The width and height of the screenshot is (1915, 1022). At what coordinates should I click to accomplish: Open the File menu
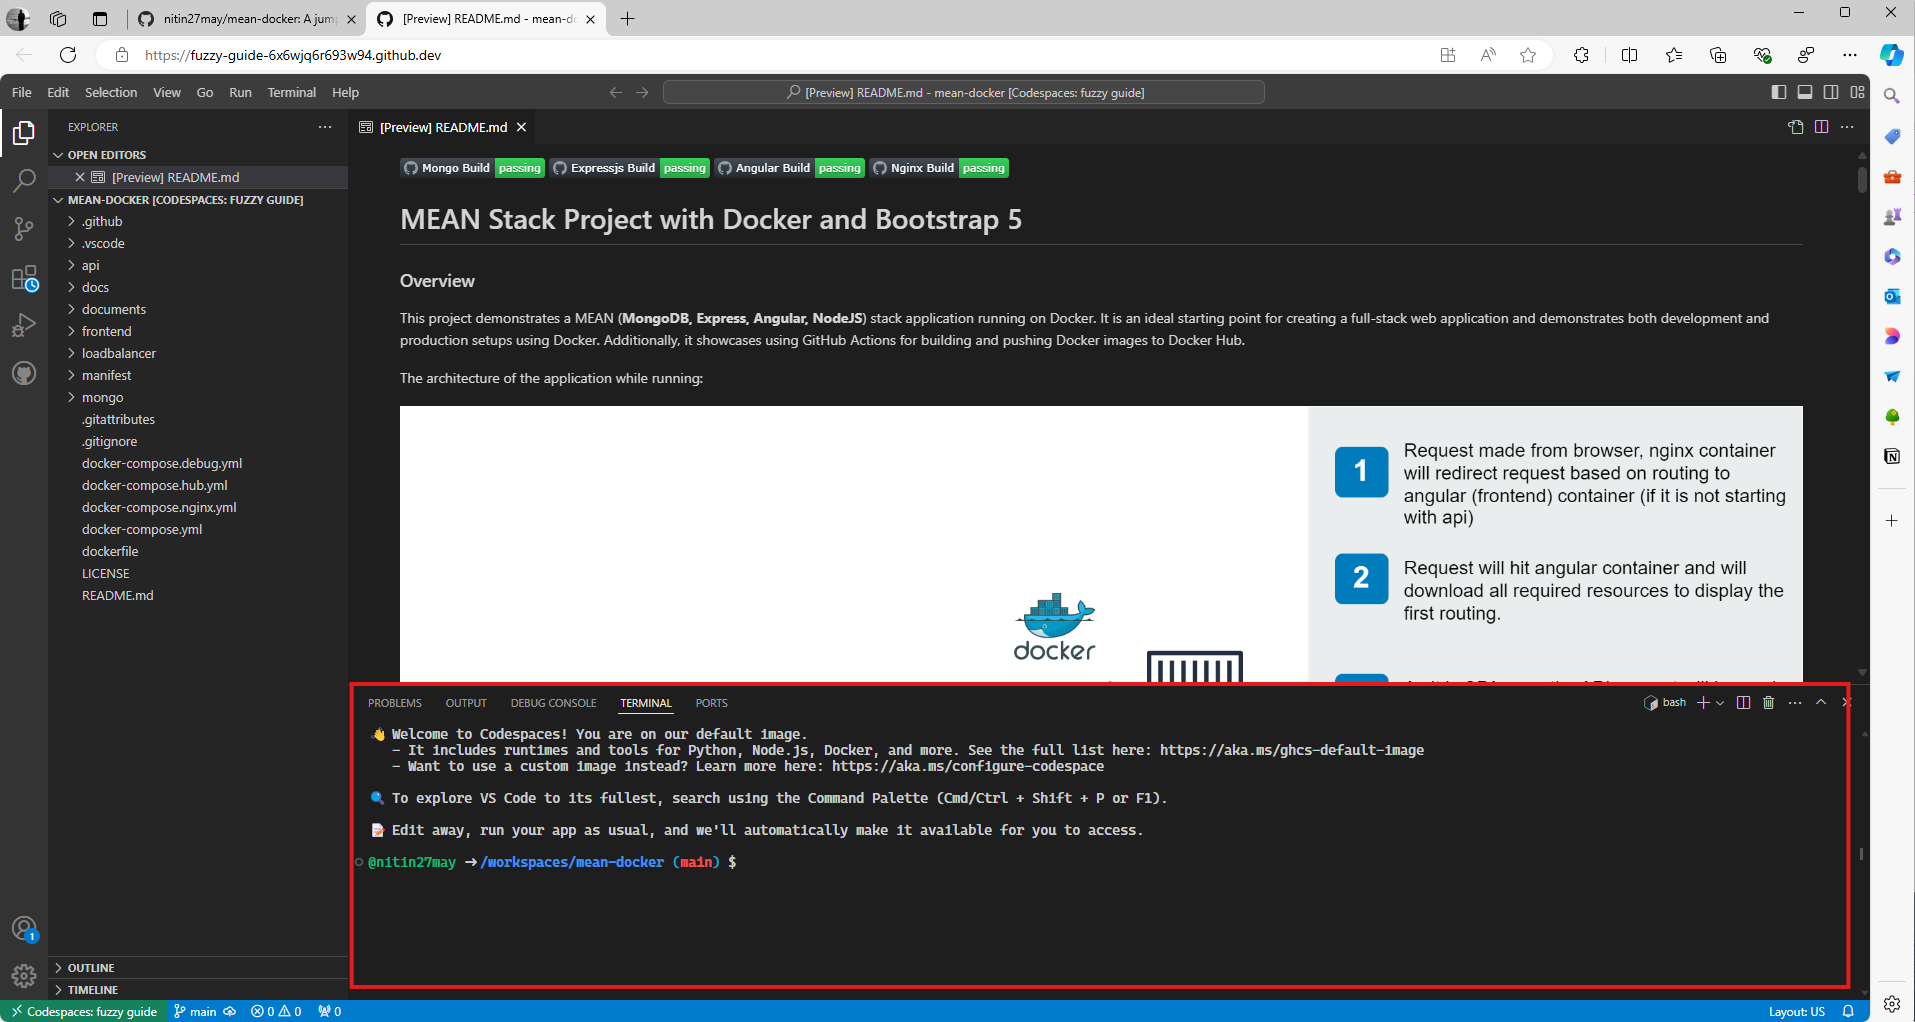pyautogui.click(x=22, y=92)
